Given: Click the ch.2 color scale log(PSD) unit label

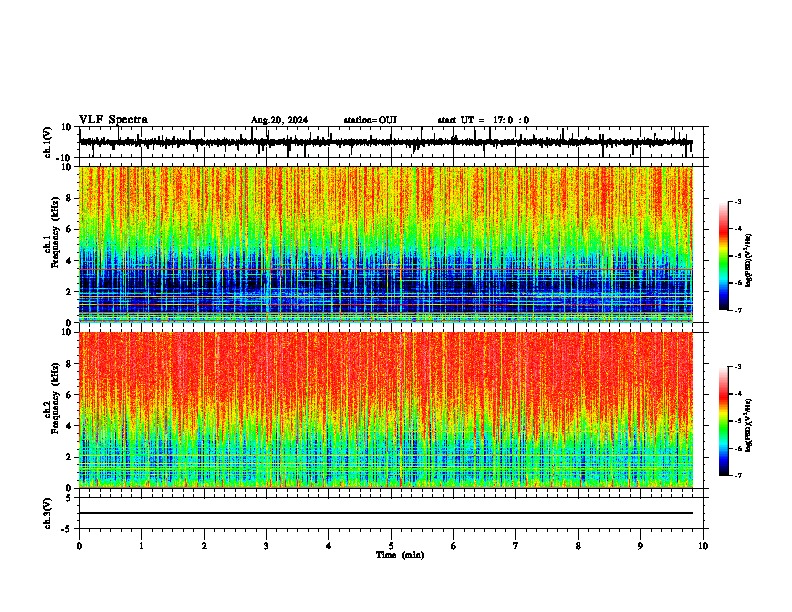Looking at the screenshot, I should (749, 424).
